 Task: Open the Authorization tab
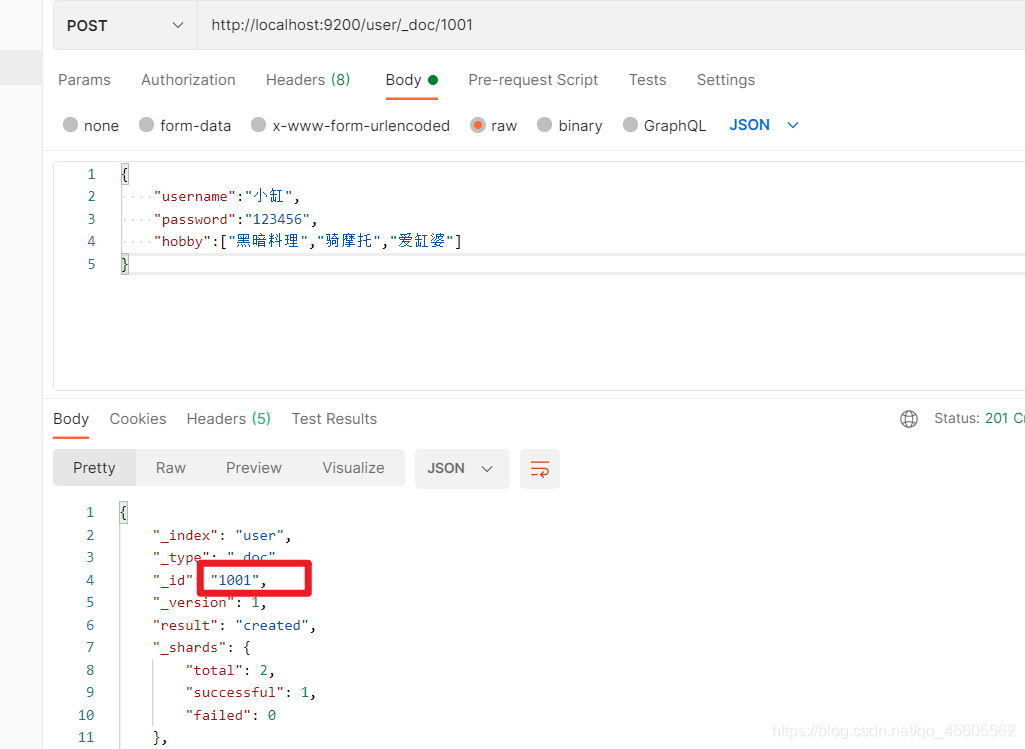188,80
